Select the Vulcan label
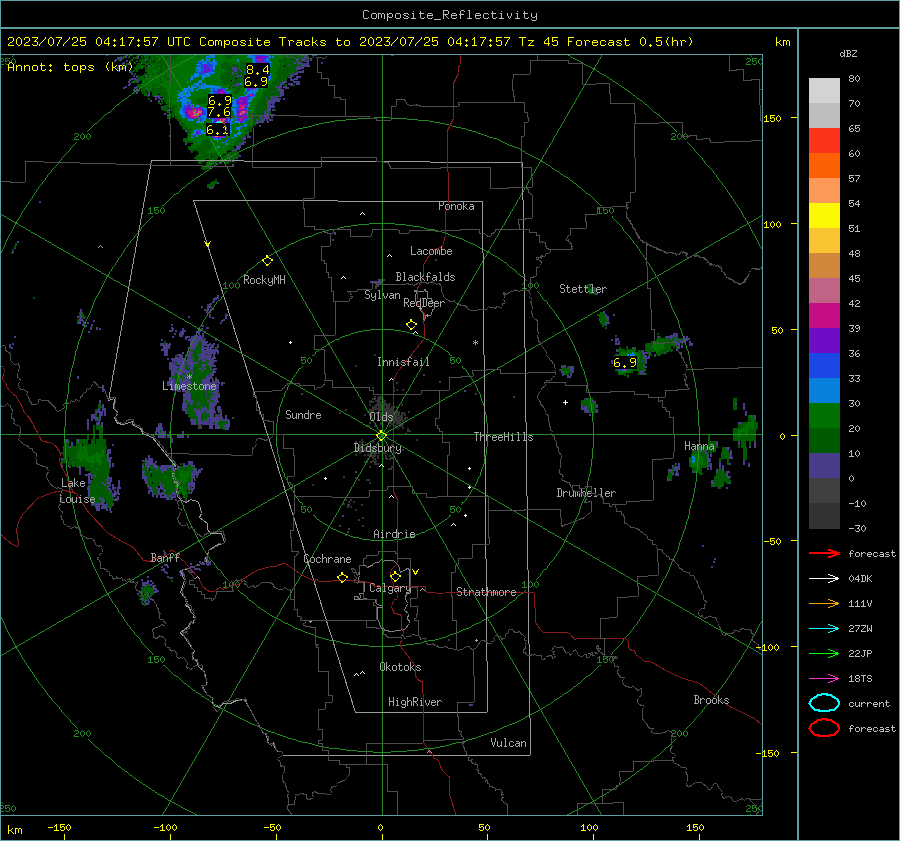The width and height of the screenshot is (900, 841). (x=509, y=743)
